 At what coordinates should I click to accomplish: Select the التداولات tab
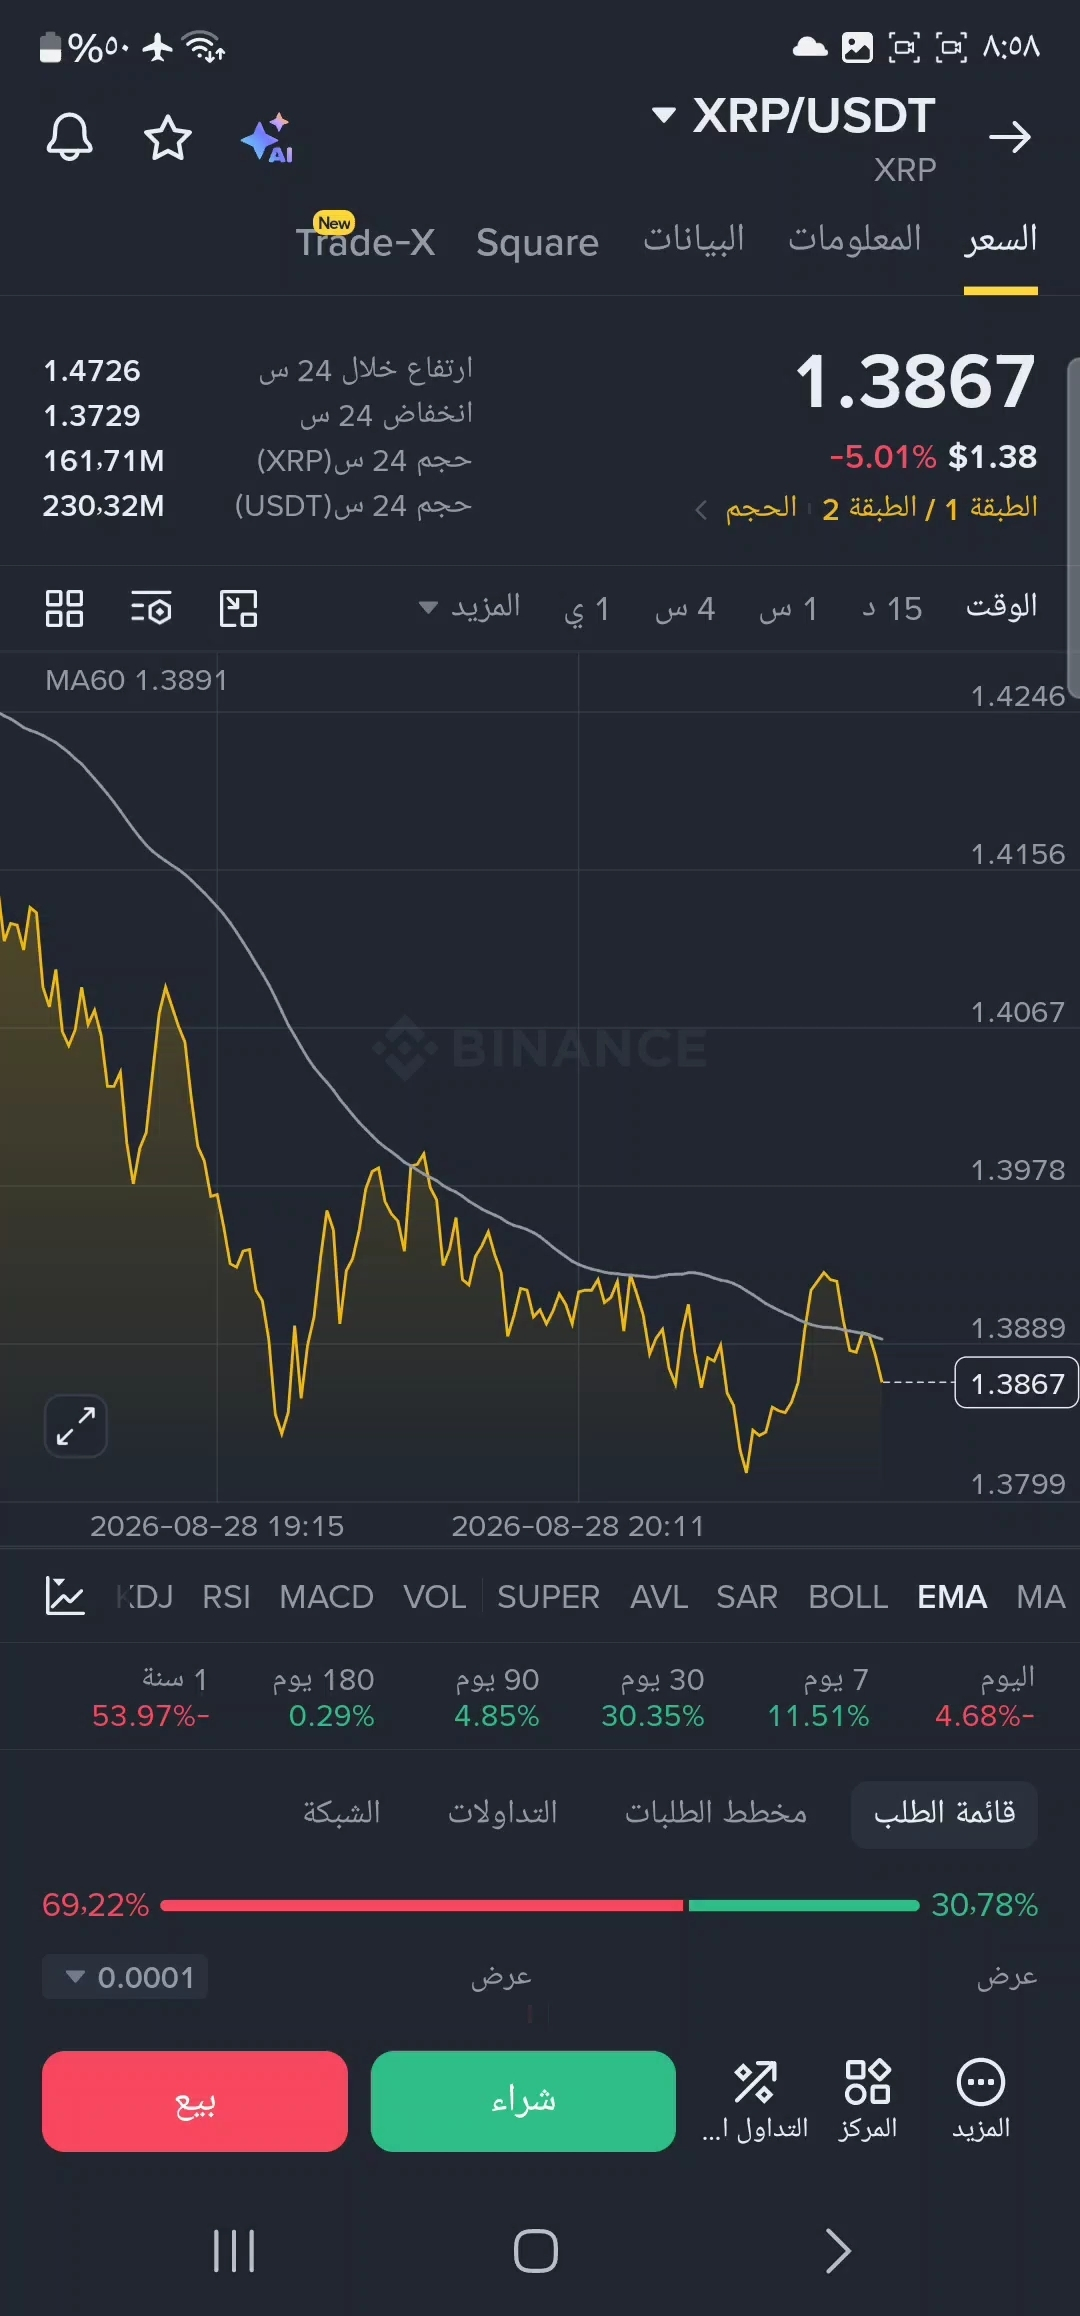tap(503, 1813)
